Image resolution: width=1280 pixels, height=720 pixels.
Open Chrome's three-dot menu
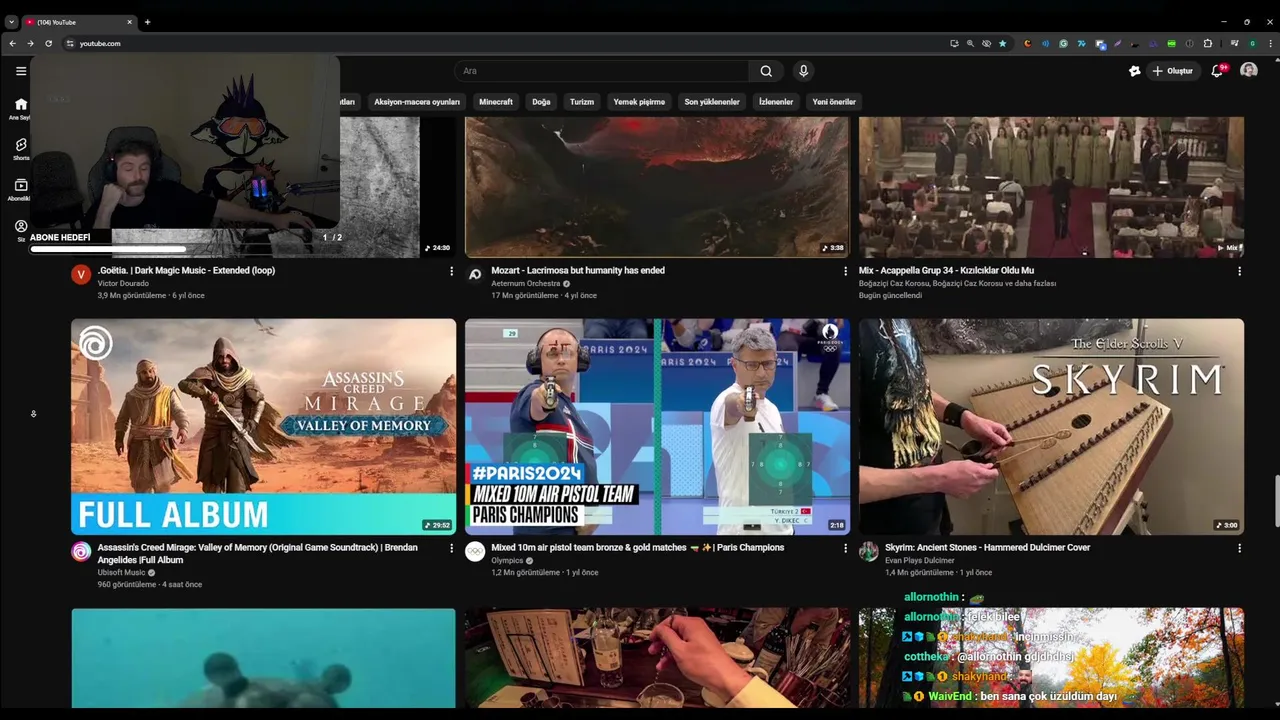(1269, 43)
